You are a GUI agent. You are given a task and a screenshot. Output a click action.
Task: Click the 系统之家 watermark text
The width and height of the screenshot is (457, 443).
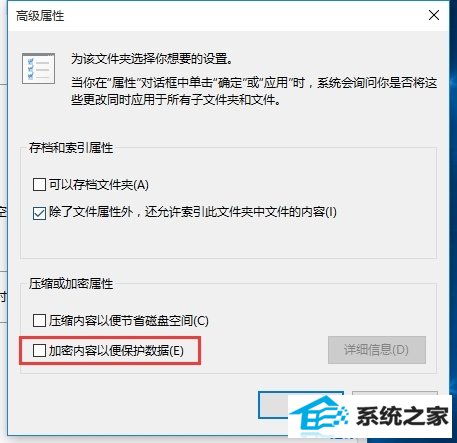402,416
